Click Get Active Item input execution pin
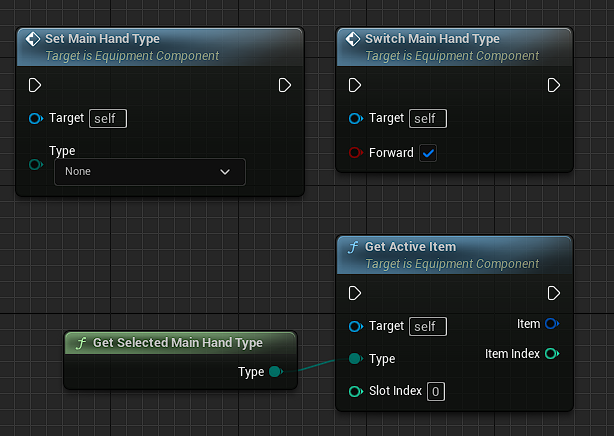This screenshot has width=614, height=436. [x=355, y=293]
